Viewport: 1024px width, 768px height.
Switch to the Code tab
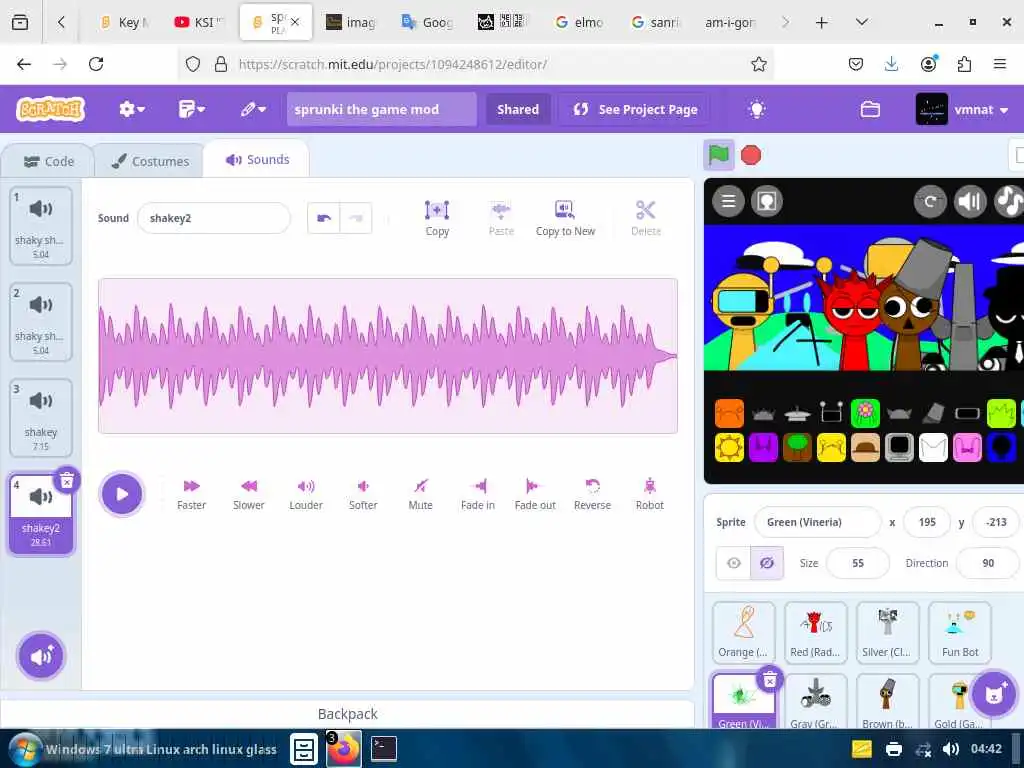pos(49,161)
